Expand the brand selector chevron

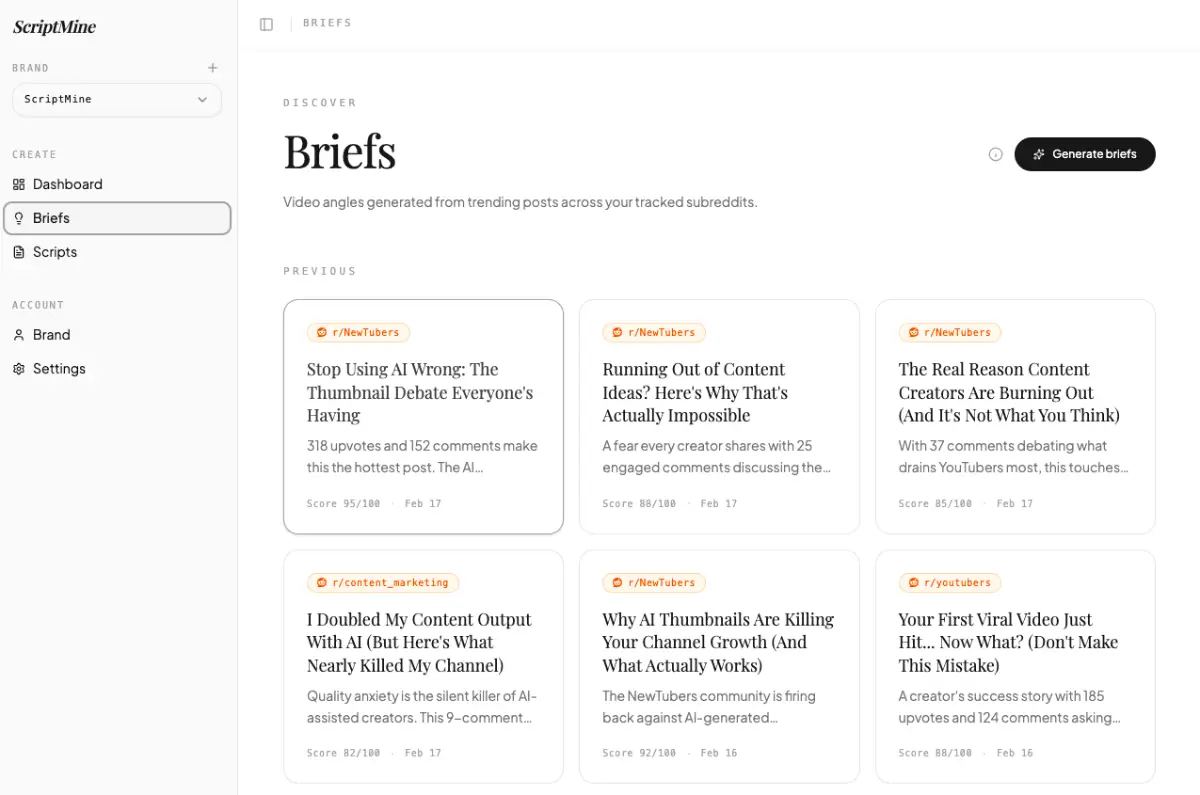point(202,100)
